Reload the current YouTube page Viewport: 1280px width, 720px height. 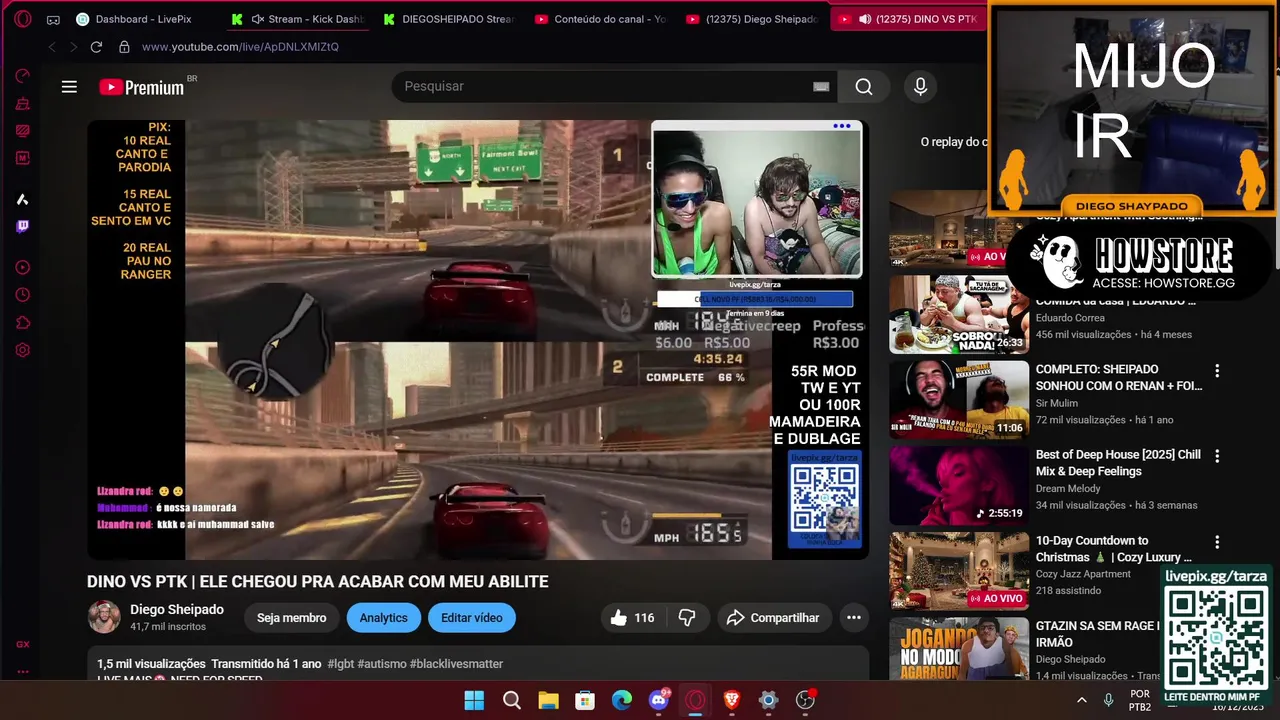click(x=96, y=47)
